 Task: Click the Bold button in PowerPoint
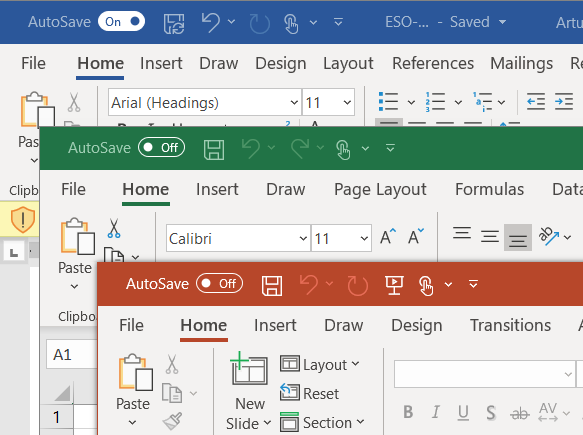[x=408, y=412]
